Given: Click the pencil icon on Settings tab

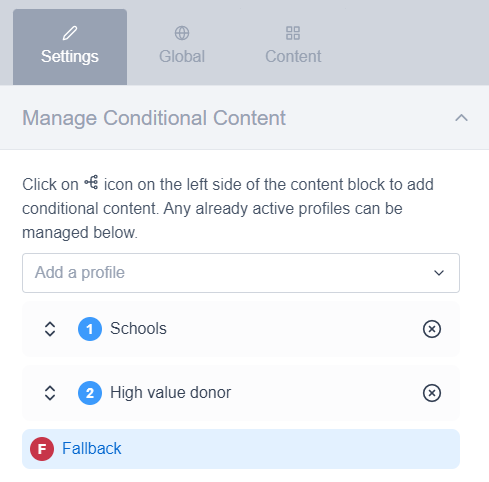Looking at the screenshot, I should 70,33.
